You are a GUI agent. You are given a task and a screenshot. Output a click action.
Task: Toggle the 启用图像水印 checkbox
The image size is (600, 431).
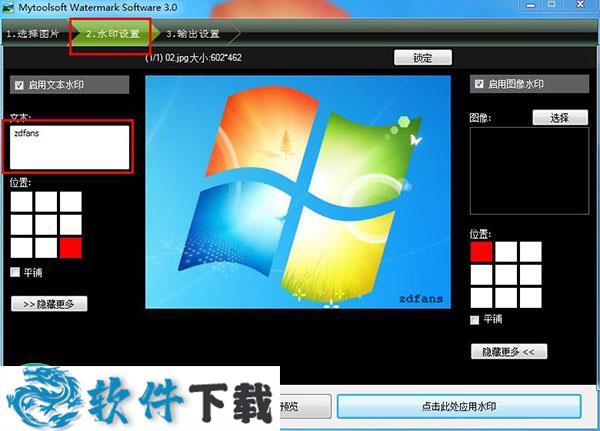[480, 84]
